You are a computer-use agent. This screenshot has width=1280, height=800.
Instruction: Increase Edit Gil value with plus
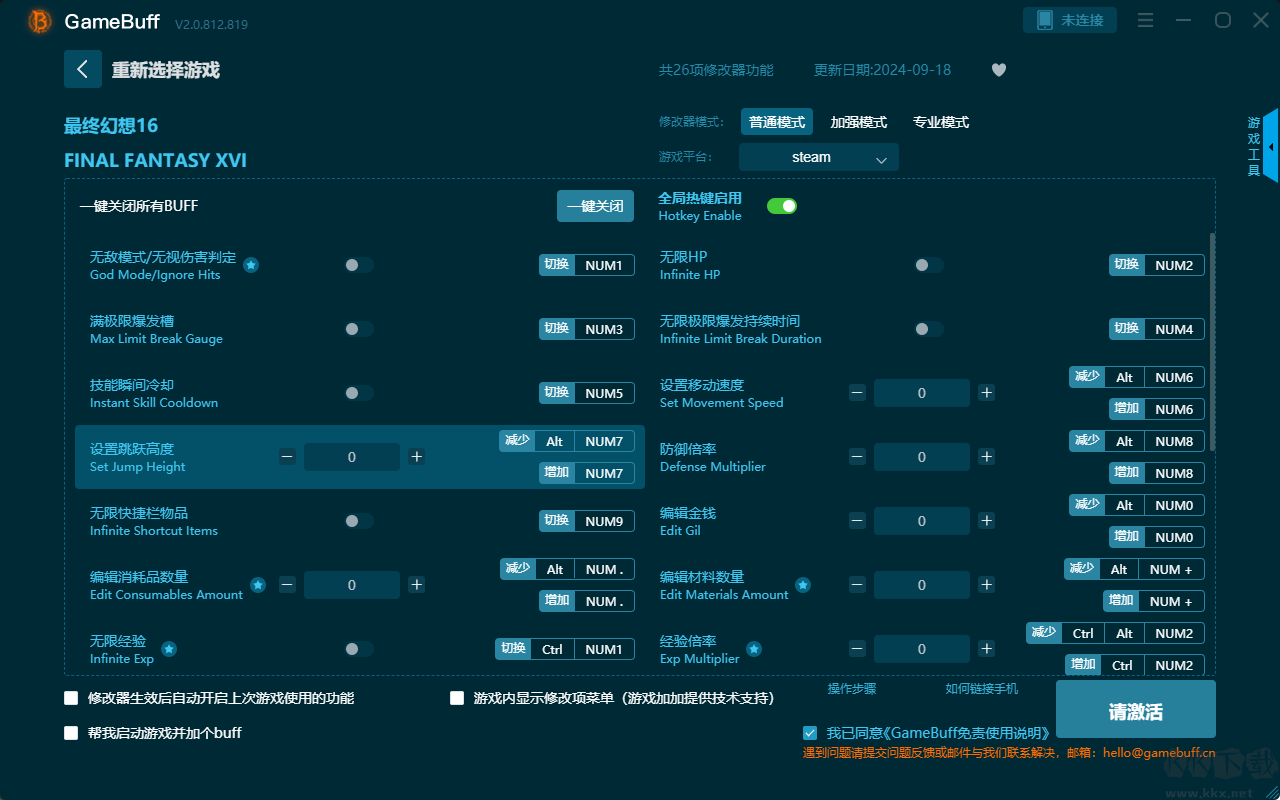tap(987, 521)
